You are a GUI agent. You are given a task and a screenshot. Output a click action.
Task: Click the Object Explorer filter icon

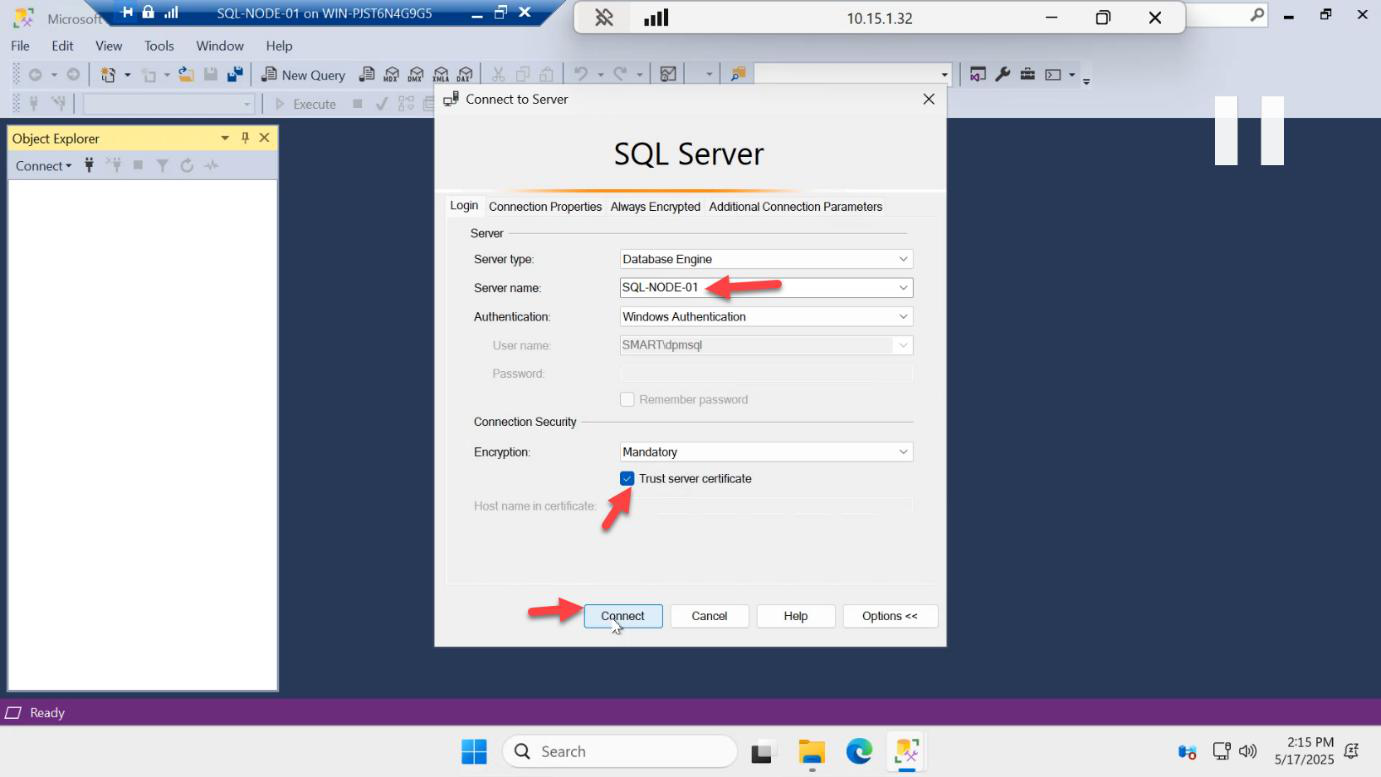pos(162,166)
